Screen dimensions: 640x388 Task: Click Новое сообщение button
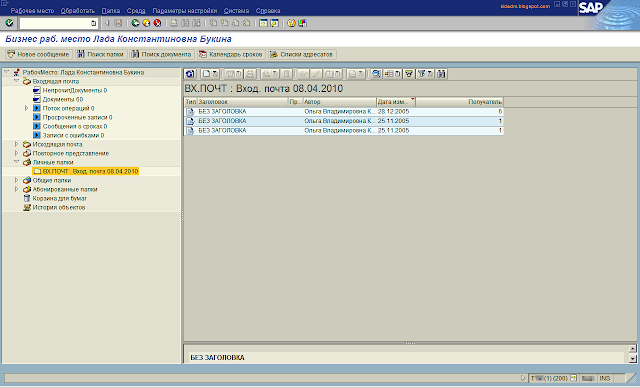coord(39,54)
